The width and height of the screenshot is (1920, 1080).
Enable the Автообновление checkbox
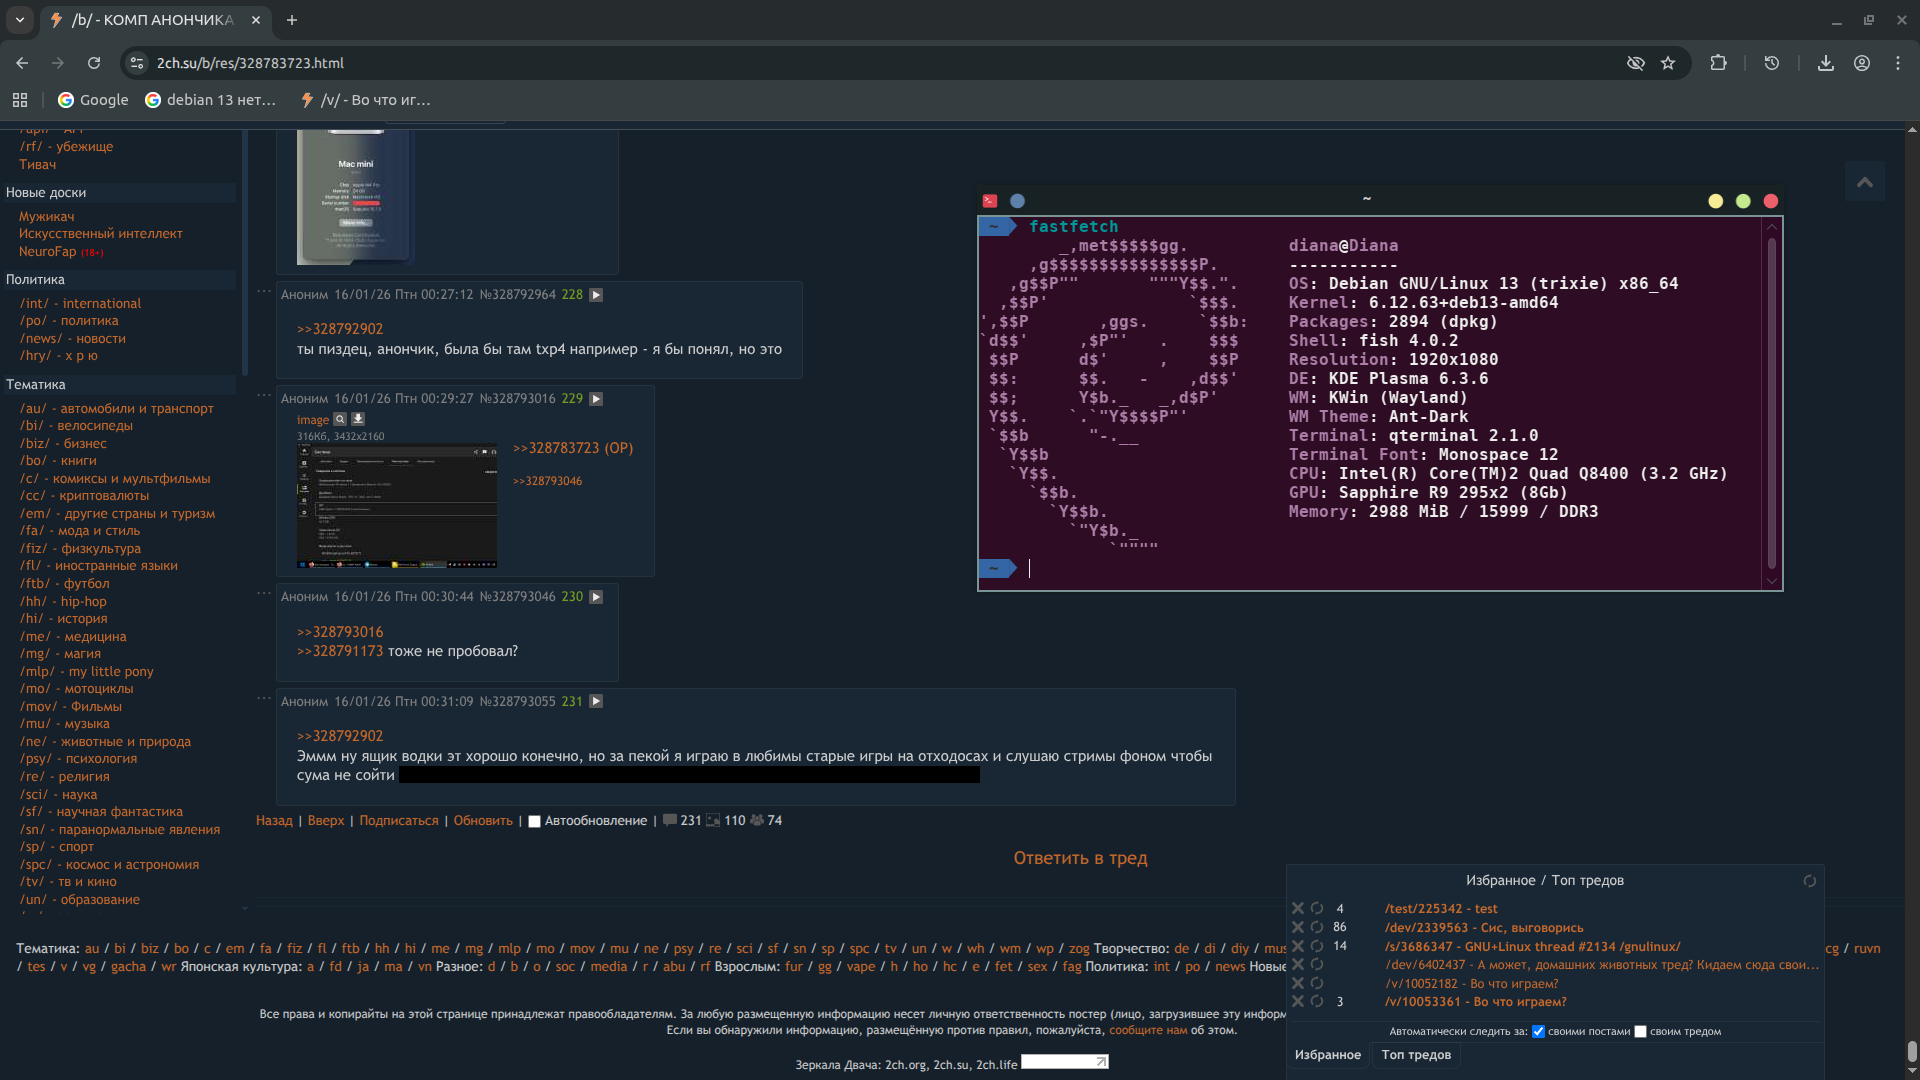[534, 821]
